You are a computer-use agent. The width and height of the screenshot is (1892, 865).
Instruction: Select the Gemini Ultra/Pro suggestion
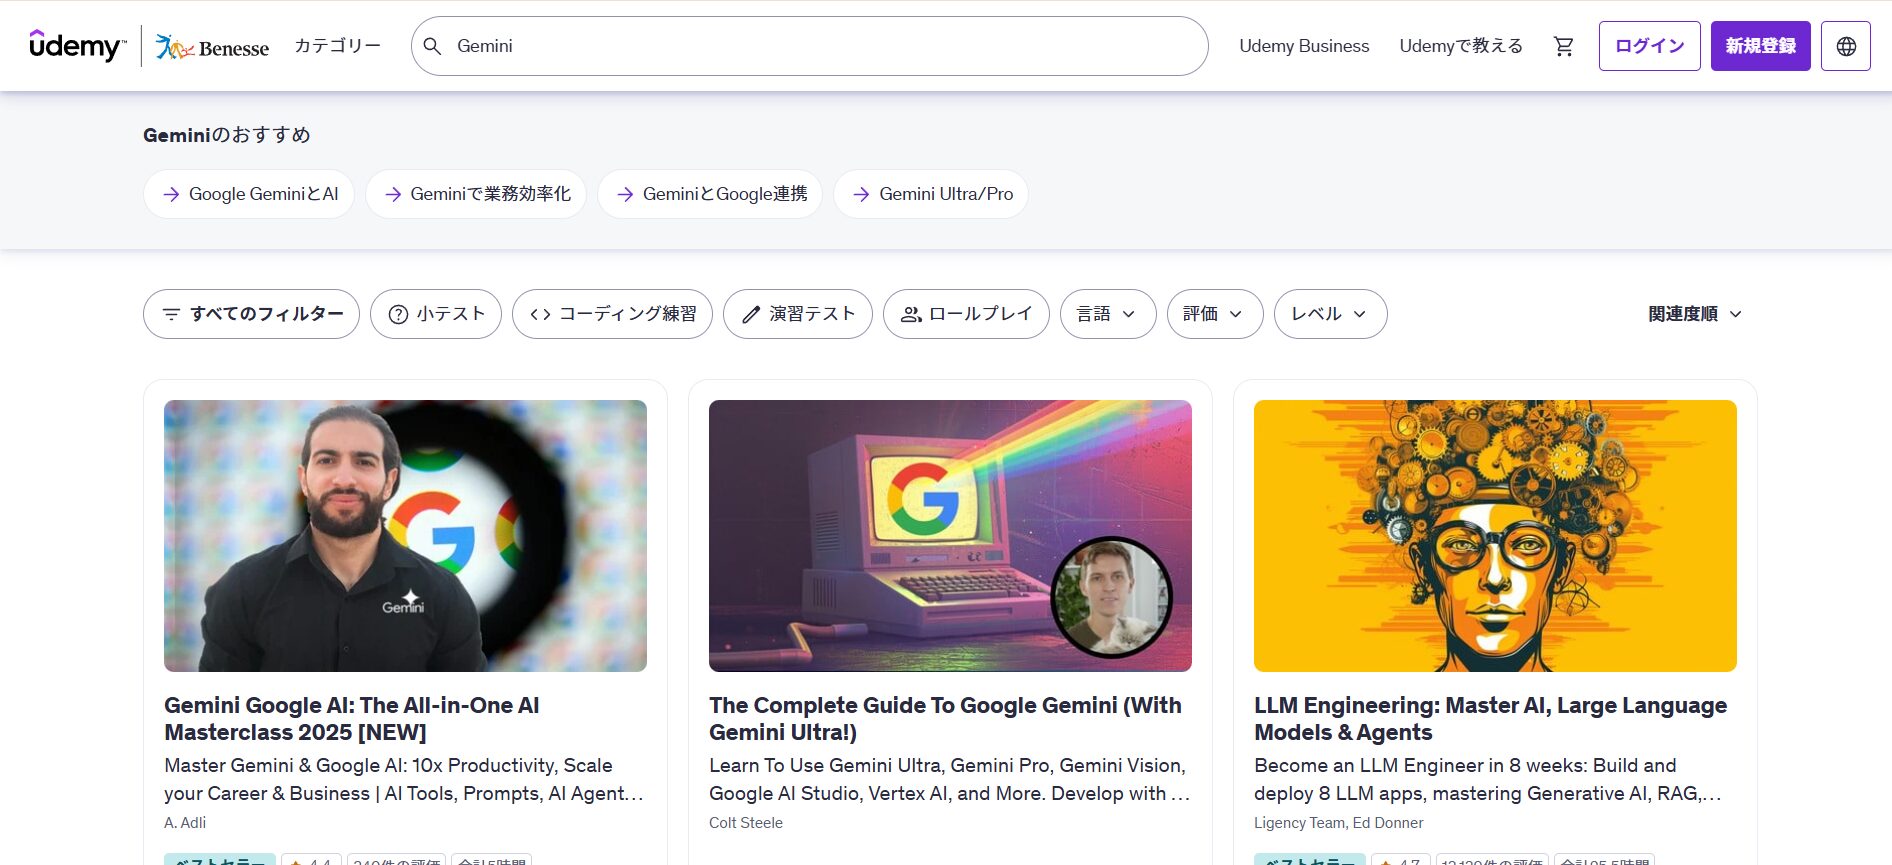point(931,194)
